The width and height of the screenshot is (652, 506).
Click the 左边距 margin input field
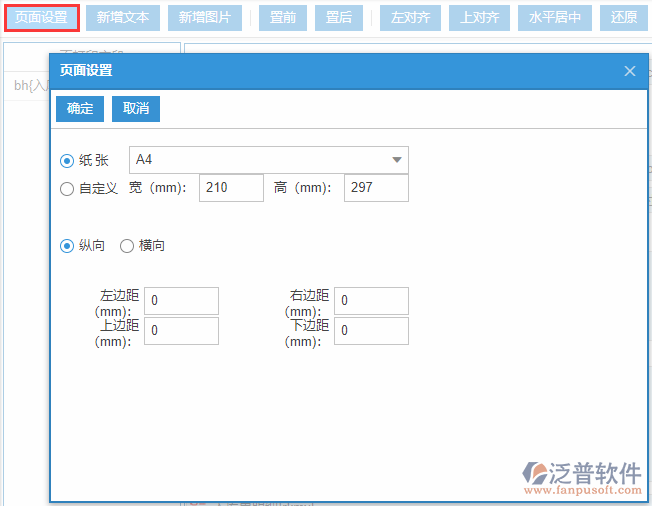click(x=181, y=301)
